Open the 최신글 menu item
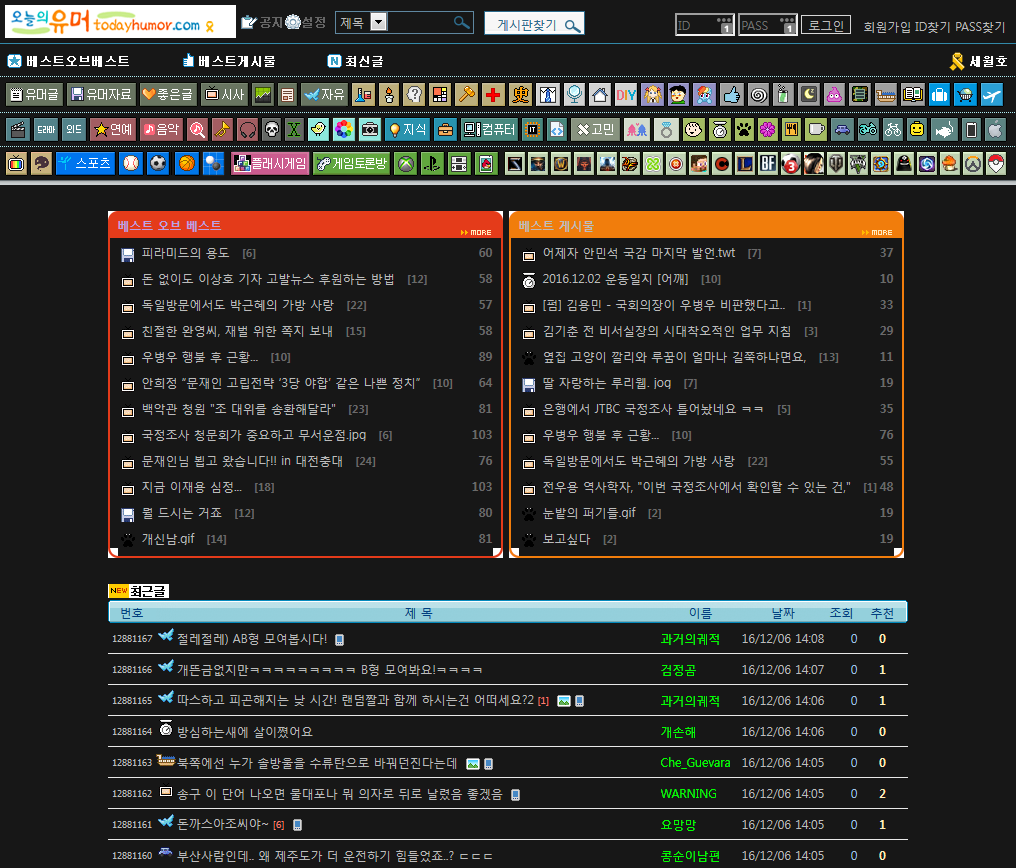 pos(355,62)
